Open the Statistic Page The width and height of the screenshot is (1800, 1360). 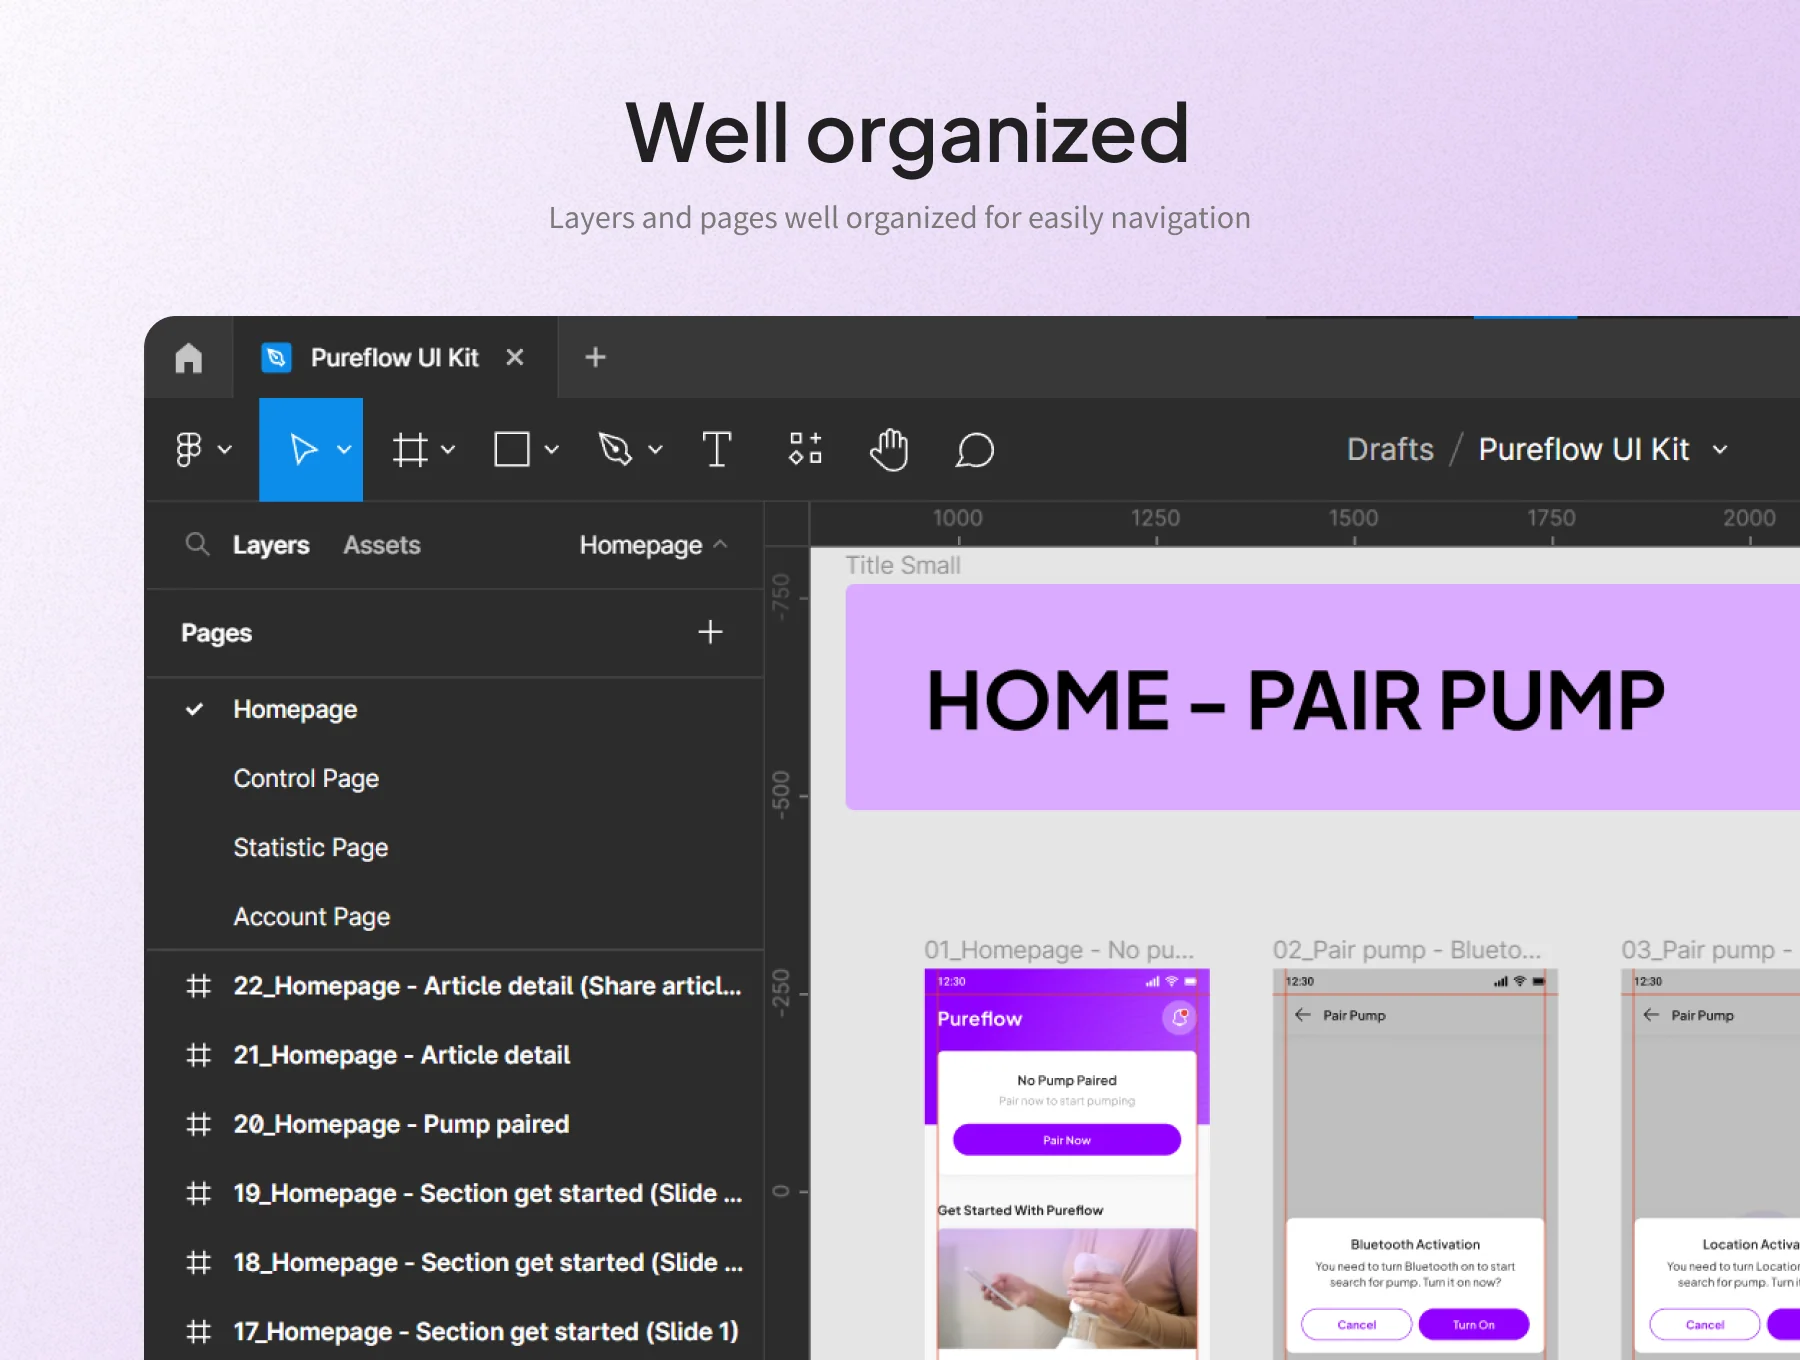pos(455,847)
